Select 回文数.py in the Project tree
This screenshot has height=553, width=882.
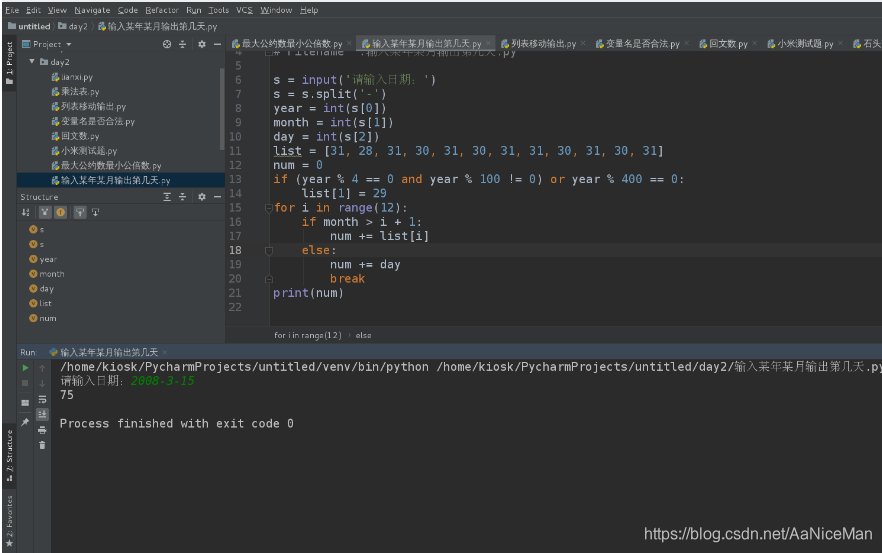75,136
